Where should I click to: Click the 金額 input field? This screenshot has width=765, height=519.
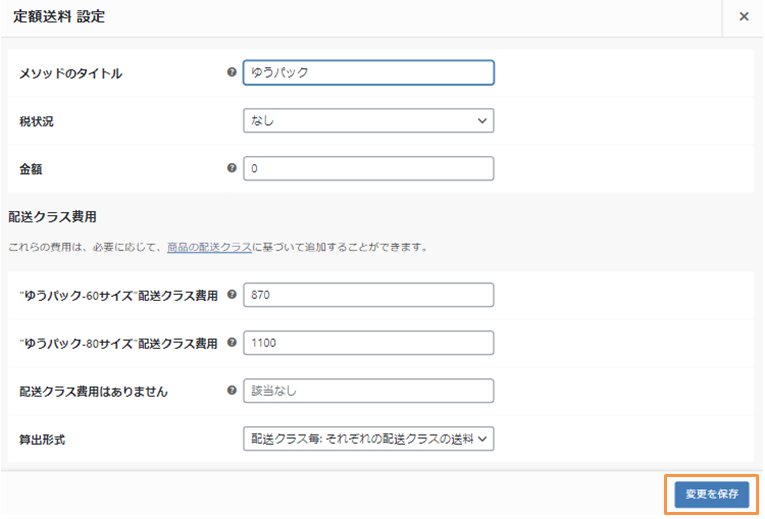pos(368,168)
